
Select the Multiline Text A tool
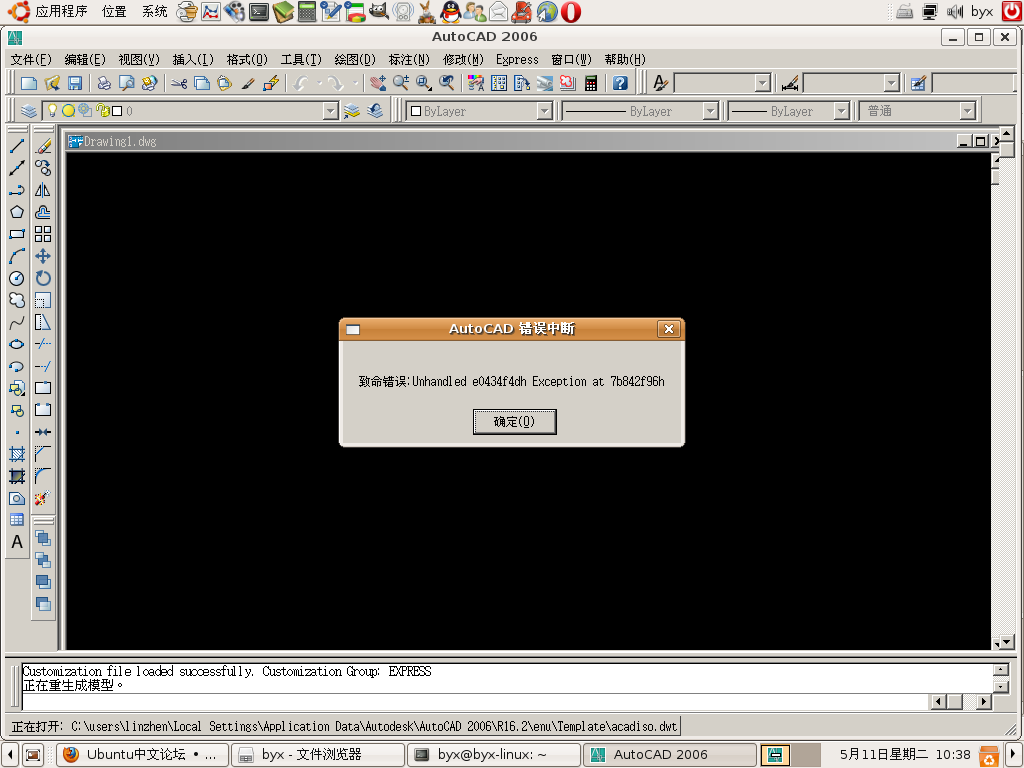tap(17, 542)
